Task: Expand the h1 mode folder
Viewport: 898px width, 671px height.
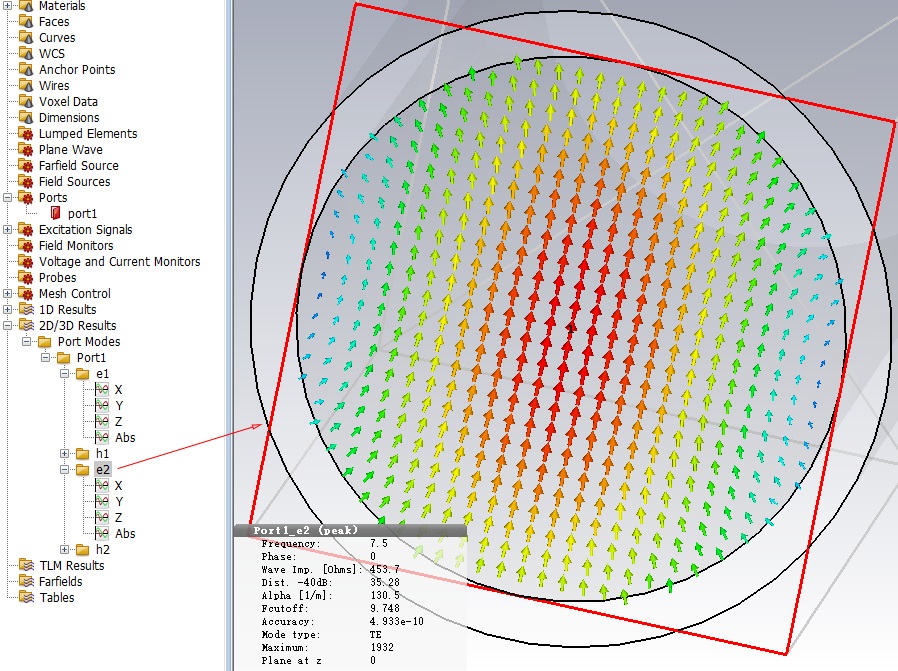Action: coord(64,454)
